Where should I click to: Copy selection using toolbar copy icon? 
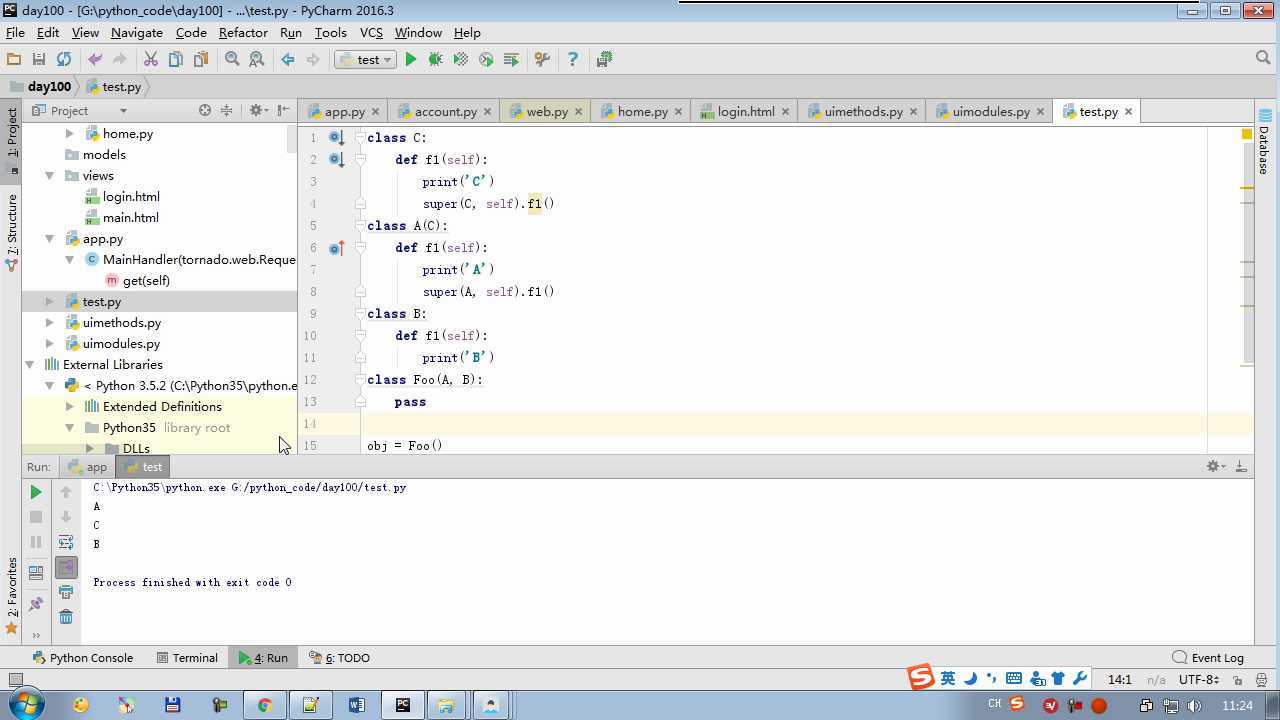pyautogui.click(x=176, y=60)
